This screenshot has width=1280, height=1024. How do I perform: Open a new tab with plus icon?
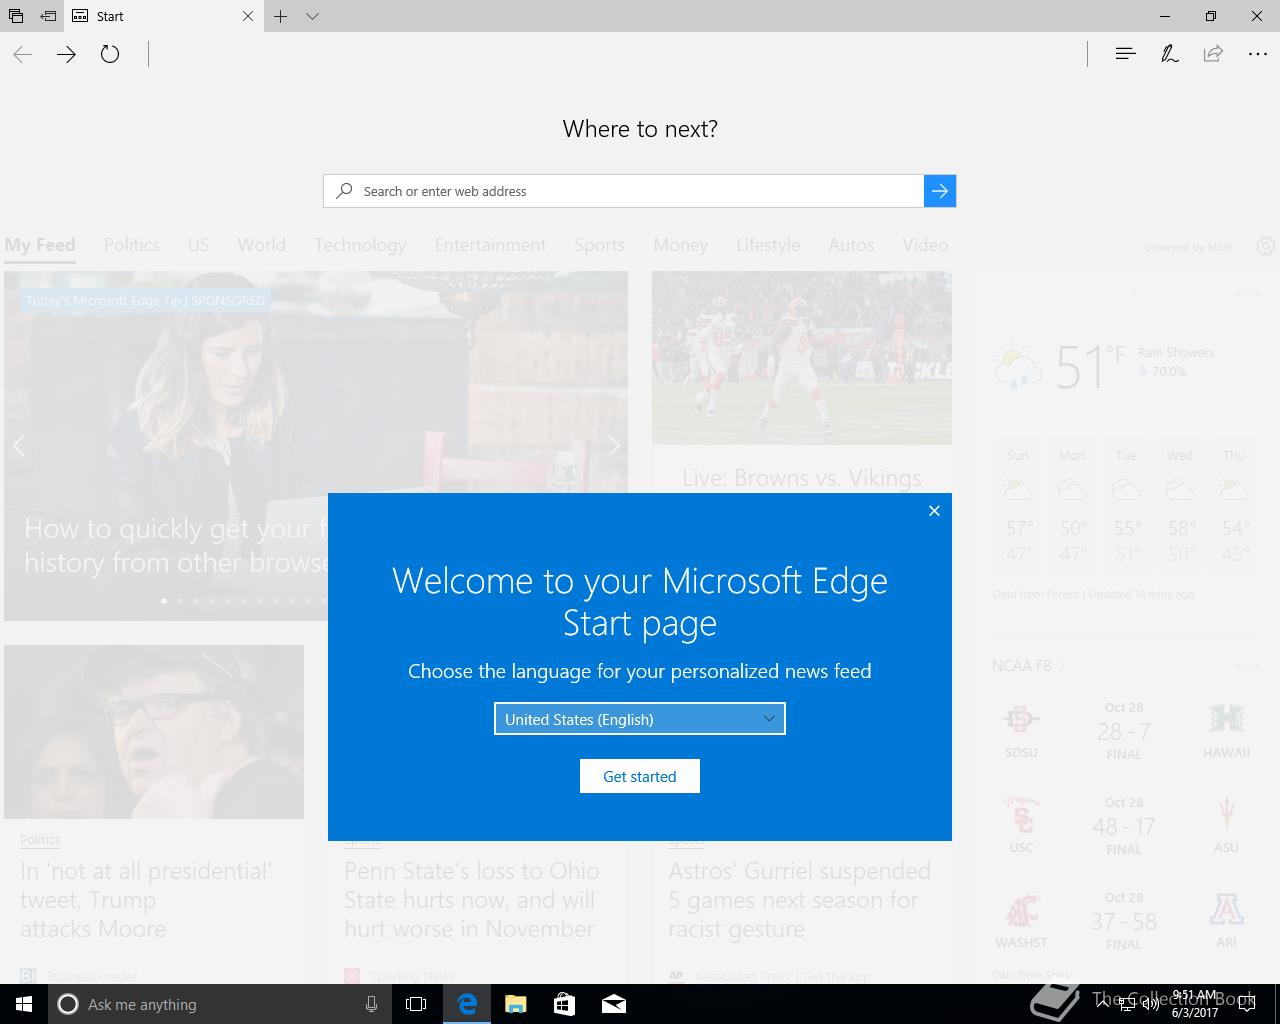(281, 16)
